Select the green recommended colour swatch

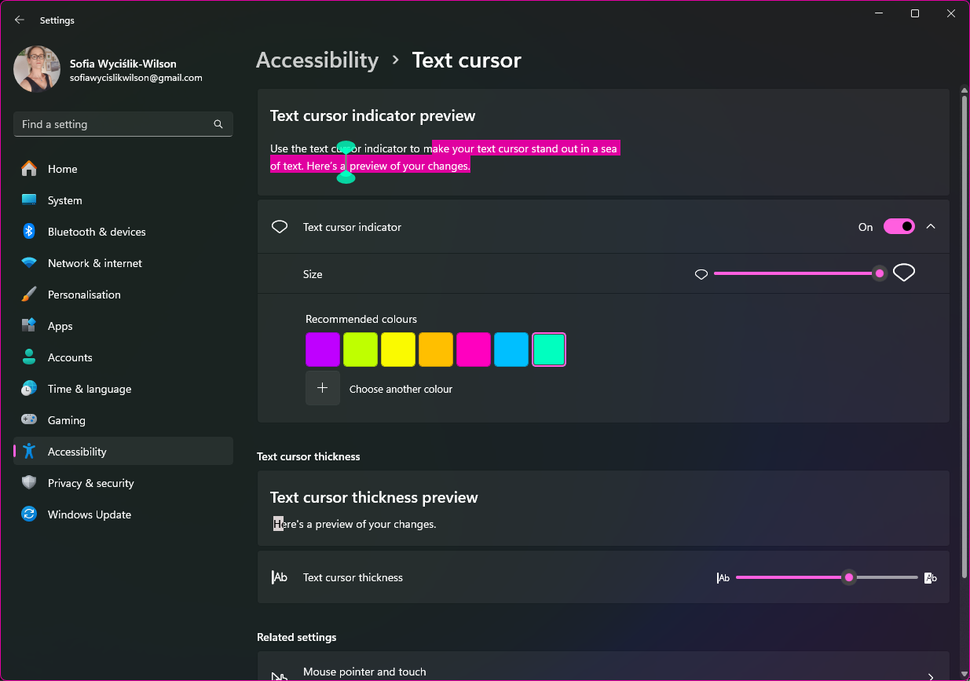click(360, 349)
